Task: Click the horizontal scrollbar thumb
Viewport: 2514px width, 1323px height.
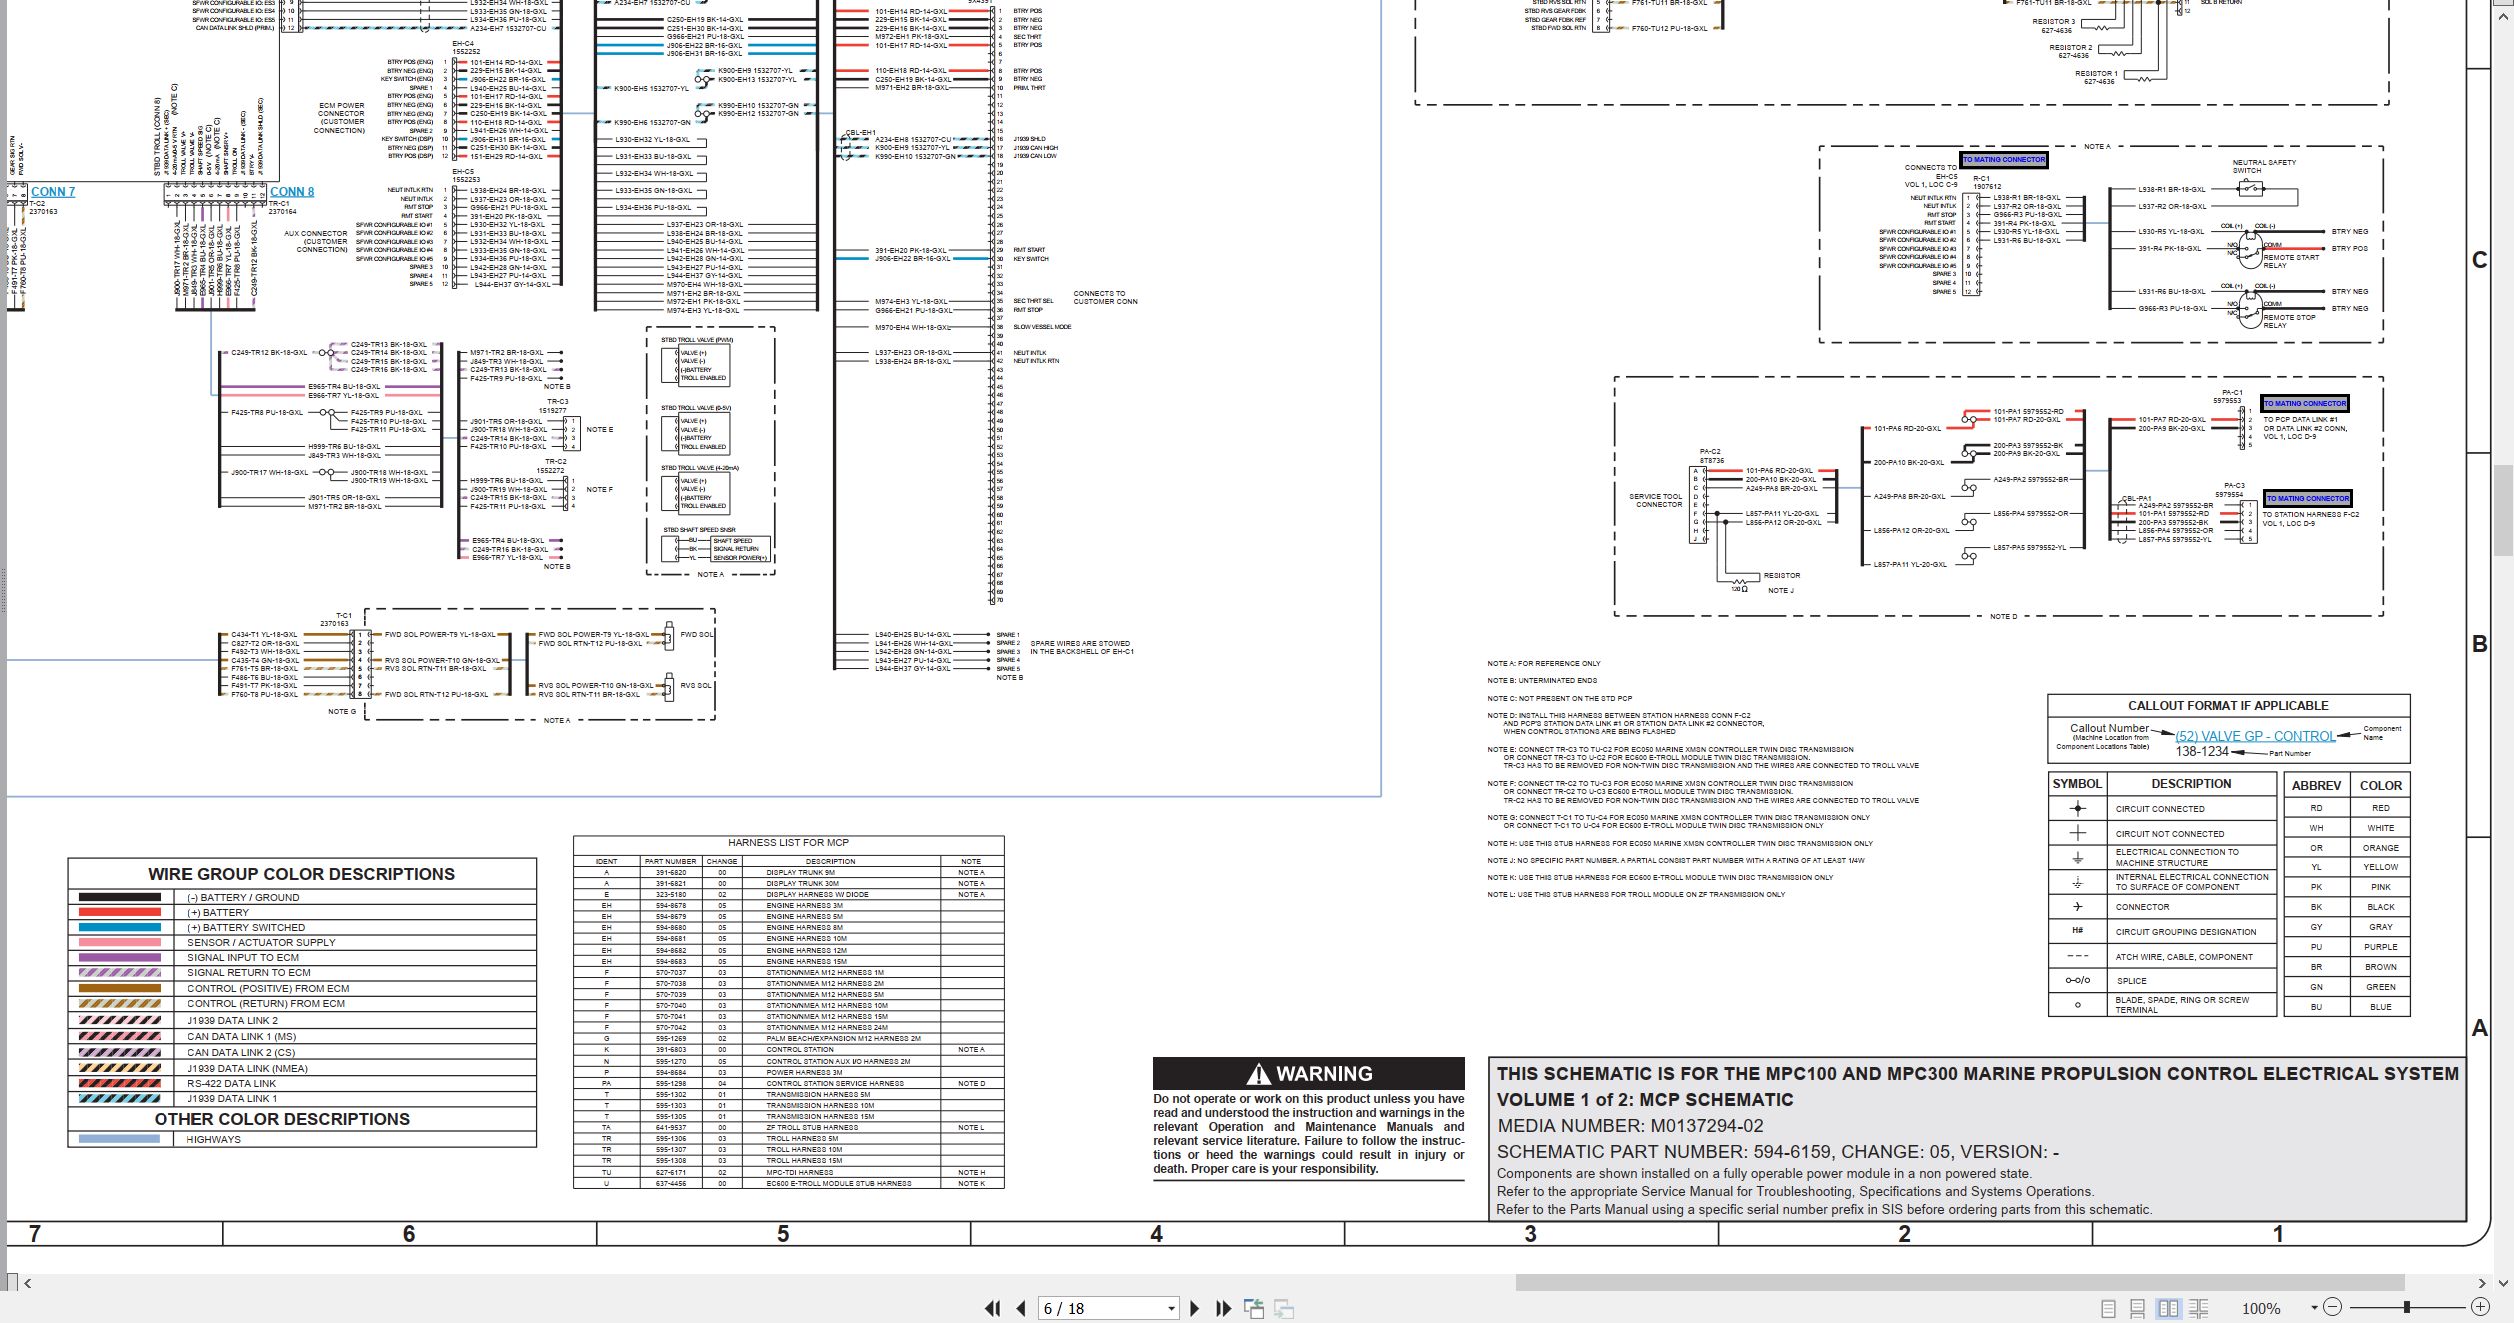Action: click(x=1959, y=1283)
